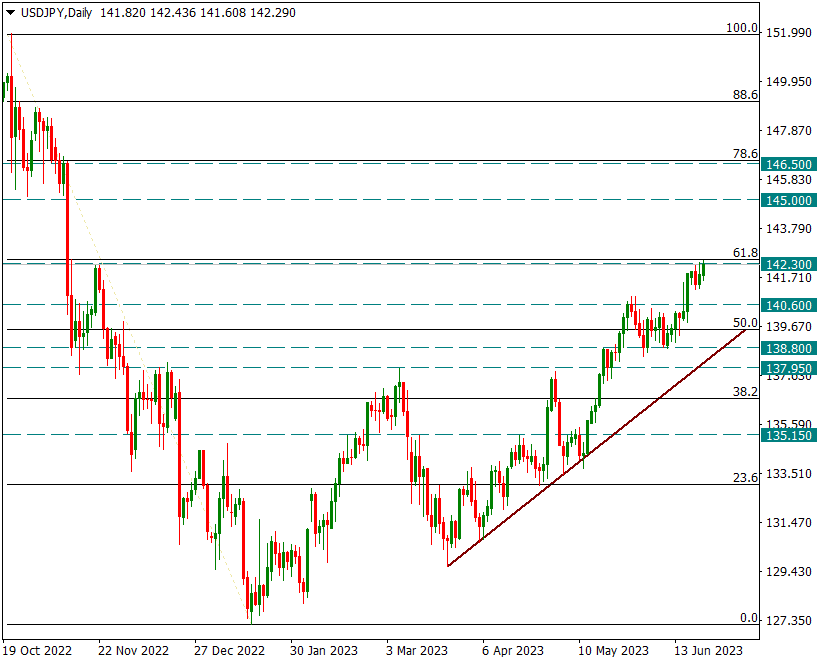Viewport: 823px width, 663px height.
Task: Select the 135.150 price level label
Action: coord(789,435)
